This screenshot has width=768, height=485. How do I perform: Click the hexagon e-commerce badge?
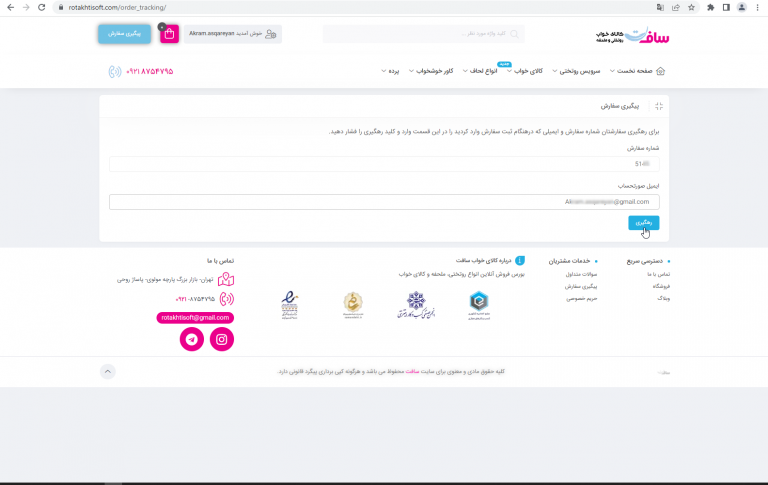point(479,305)
